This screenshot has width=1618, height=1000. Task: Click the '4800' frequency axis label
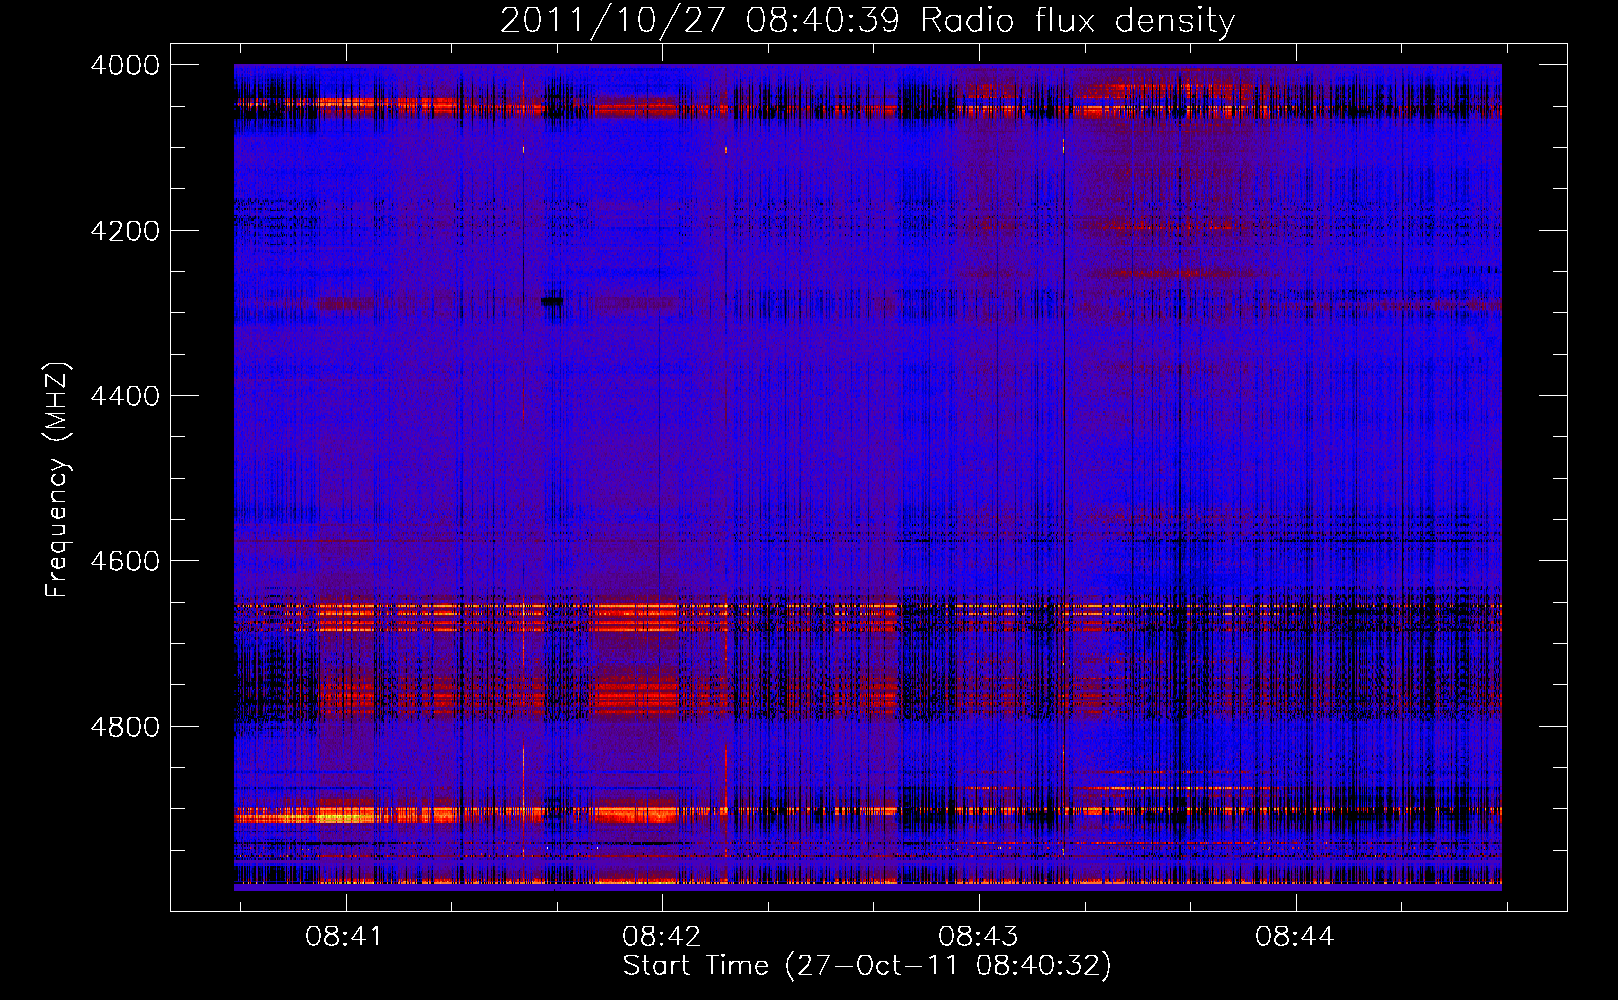125,727
